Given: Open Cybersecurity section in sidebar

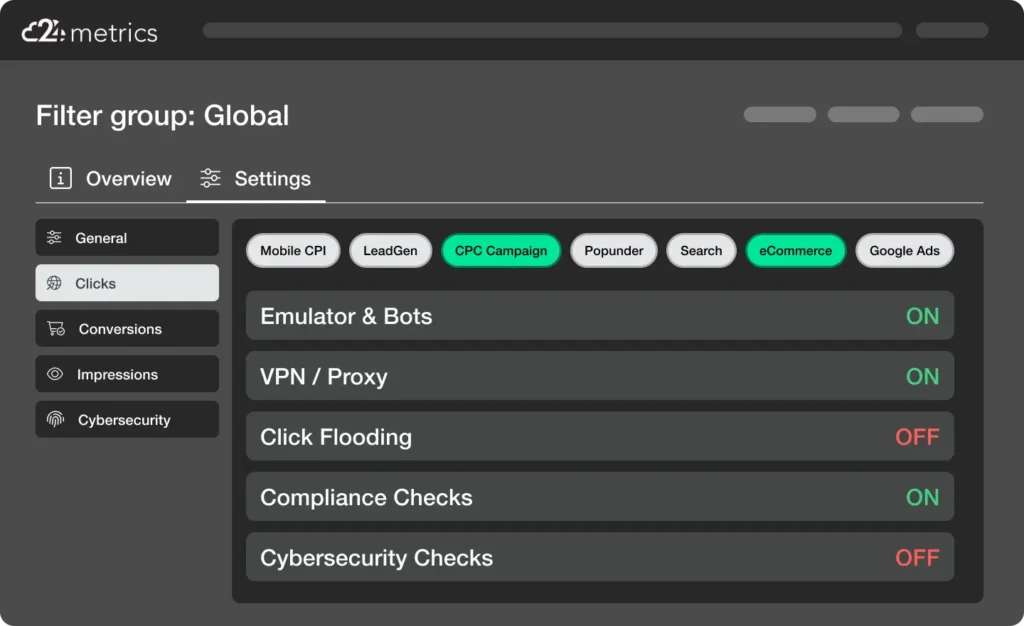Looking at the screenshot, I should coord(127,419).
